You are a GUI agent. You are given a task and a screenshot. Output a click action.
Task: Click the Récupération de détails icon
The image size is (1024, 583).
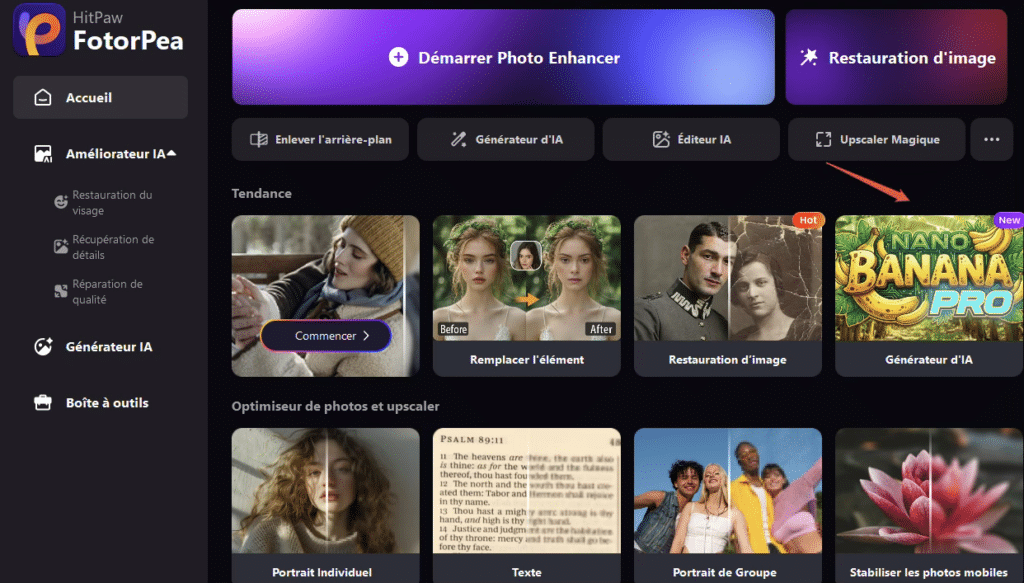point(60,247)
